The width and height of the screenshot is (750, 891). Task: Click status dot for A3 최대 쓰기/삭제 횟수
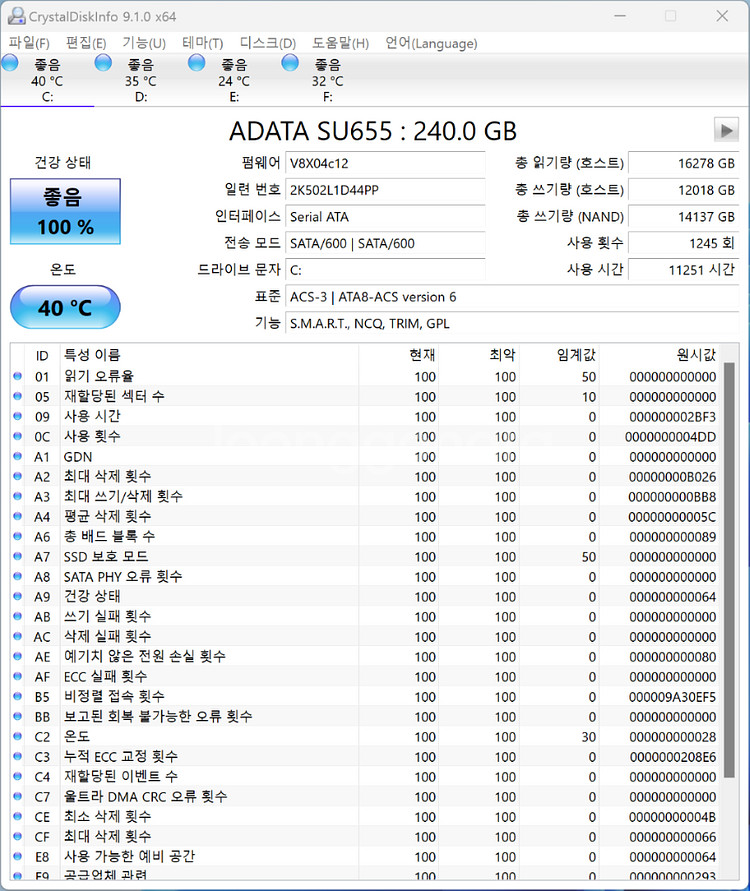pyautogui.click(x=18, y=496)
